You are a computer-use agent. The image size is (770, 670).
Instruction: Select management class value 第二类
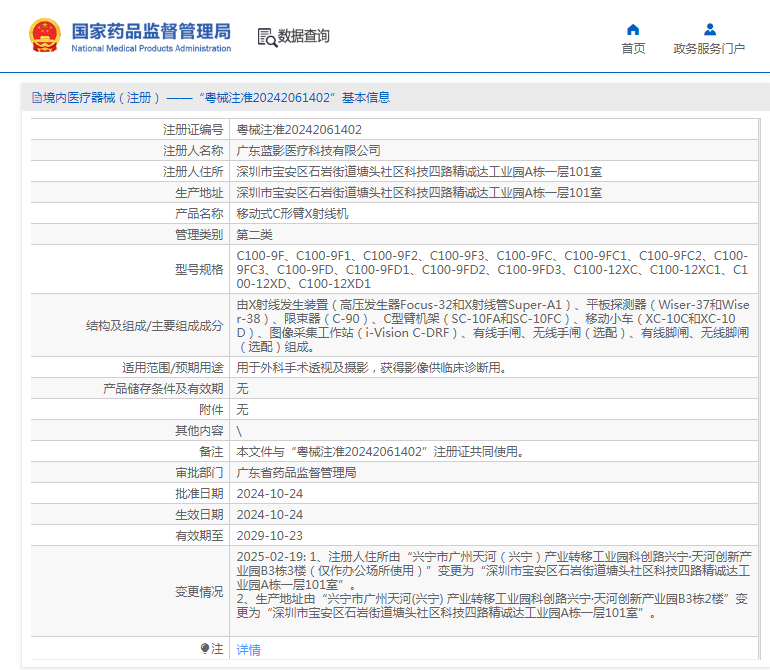click(x=254, y=235)
